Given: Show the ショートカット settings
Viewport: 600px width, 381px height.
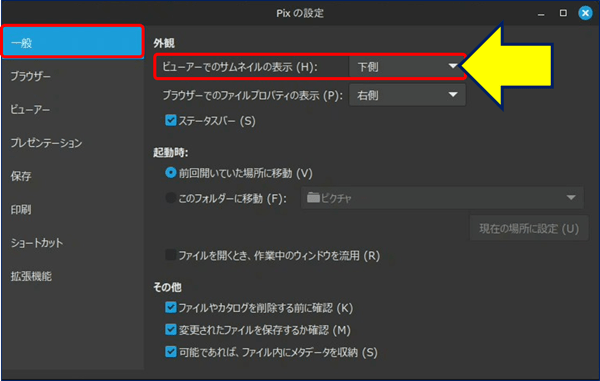Looking at the screenshot, I should 73,243.
